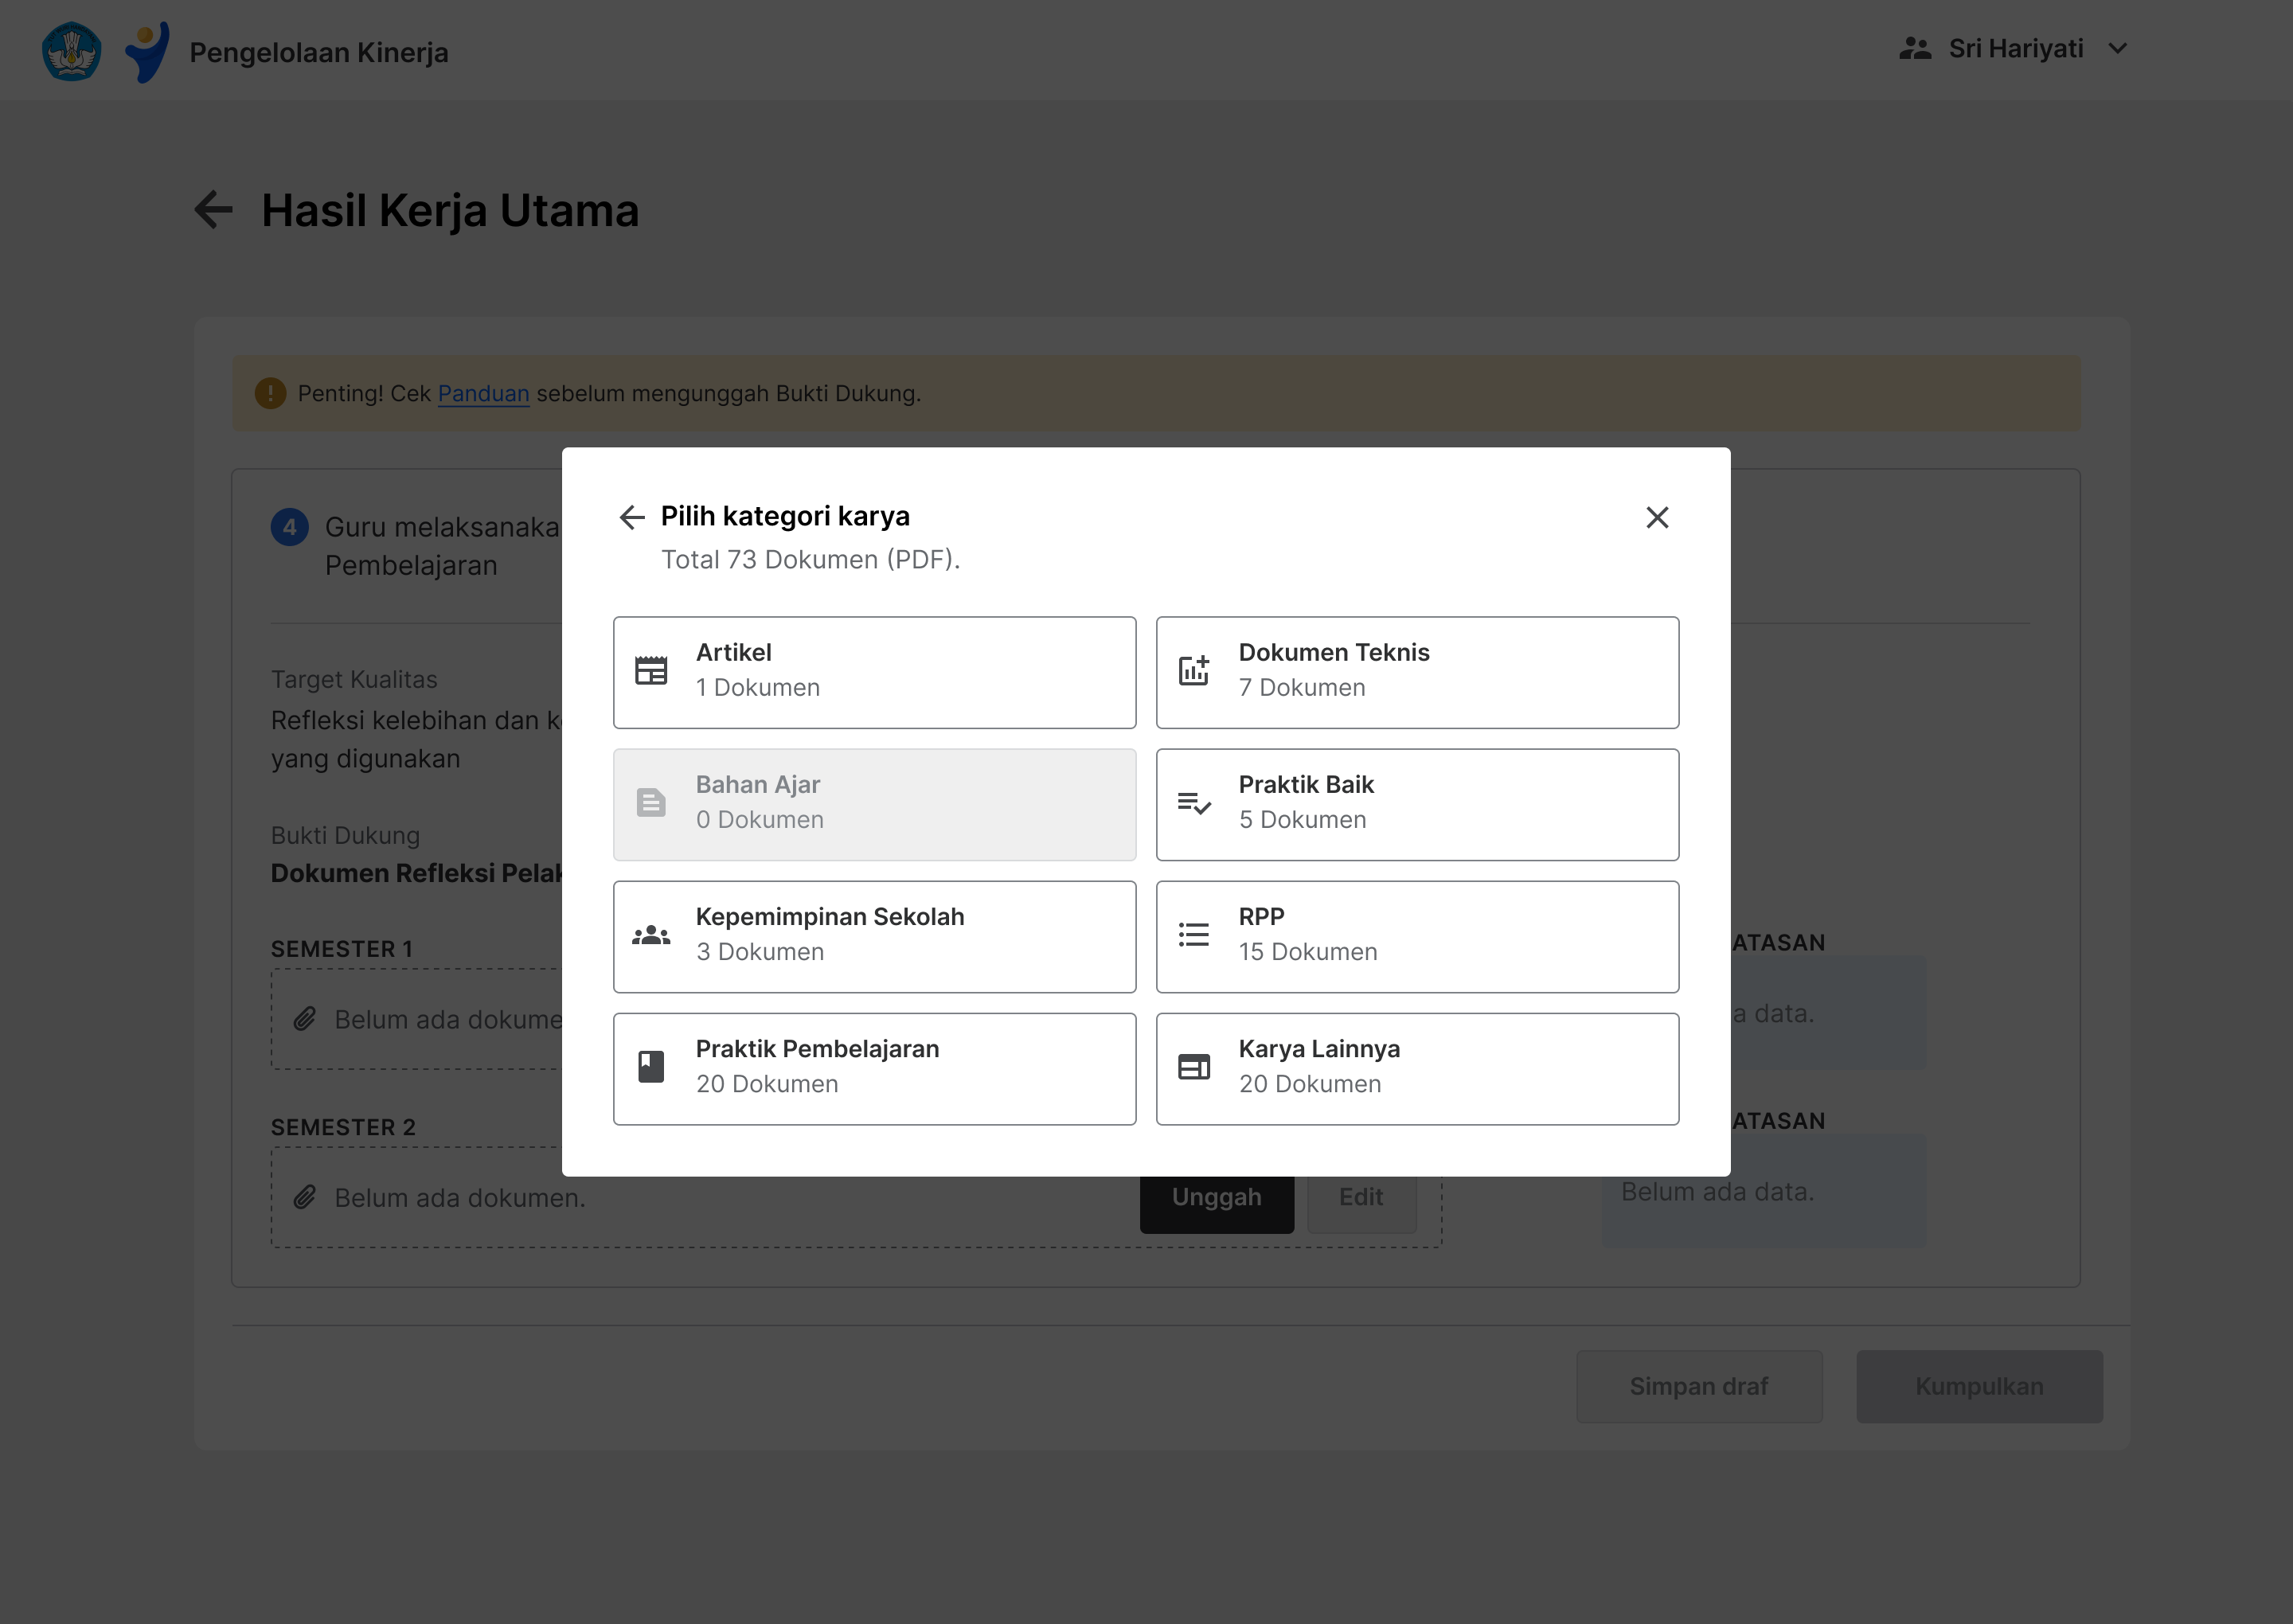Click the Kepemimpinan Sekolah group icon
This screenshot has width=2293, height=1624.
pos(651,935)
